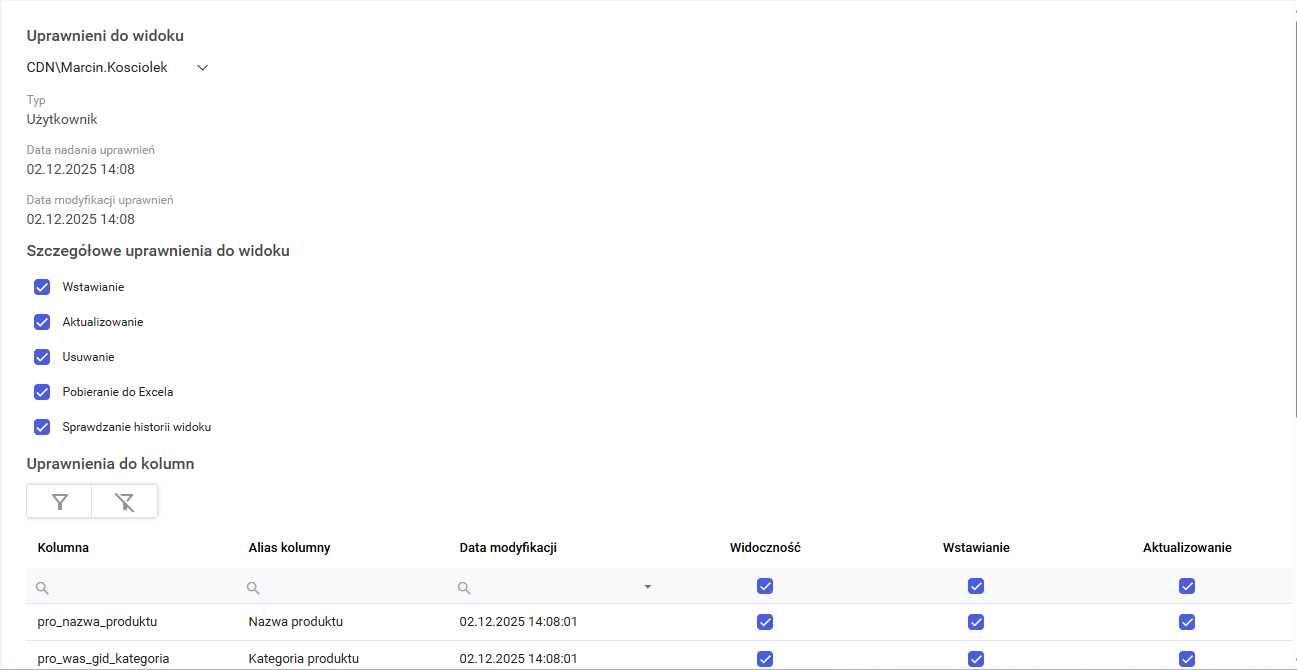This screenshot has height=670, width=1297.
Task: Click search icon in Data modyfikacji filter
Action: (x=465, y=588)
